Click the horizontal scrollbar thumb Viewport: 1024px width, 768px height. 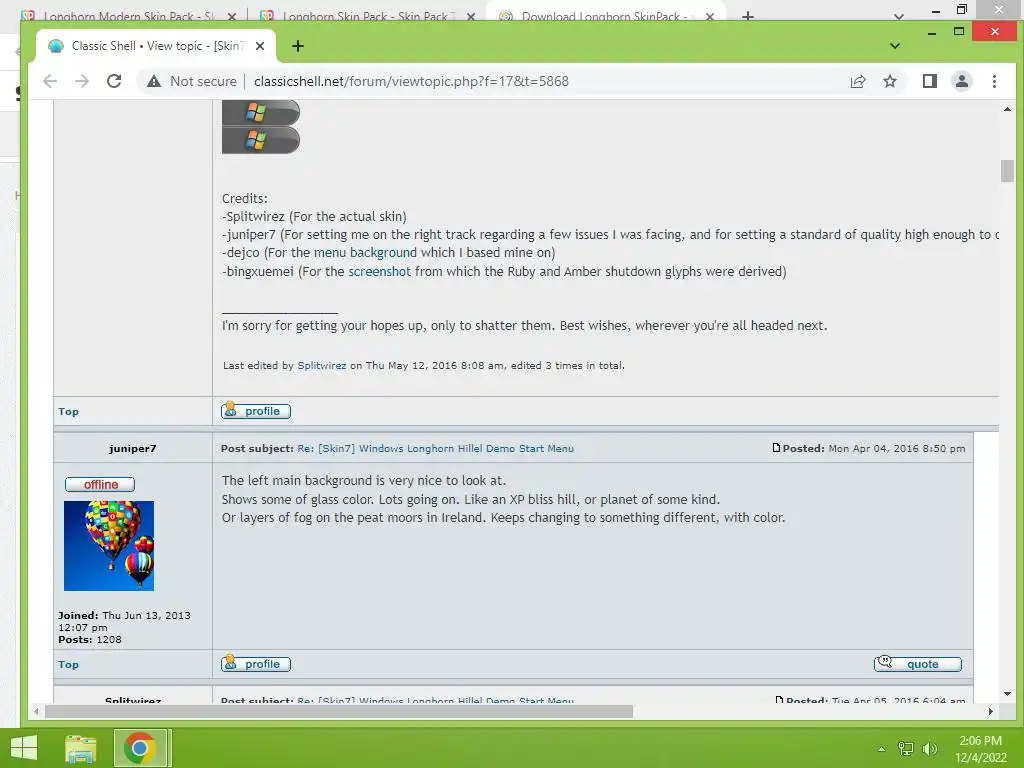[338, 711]
